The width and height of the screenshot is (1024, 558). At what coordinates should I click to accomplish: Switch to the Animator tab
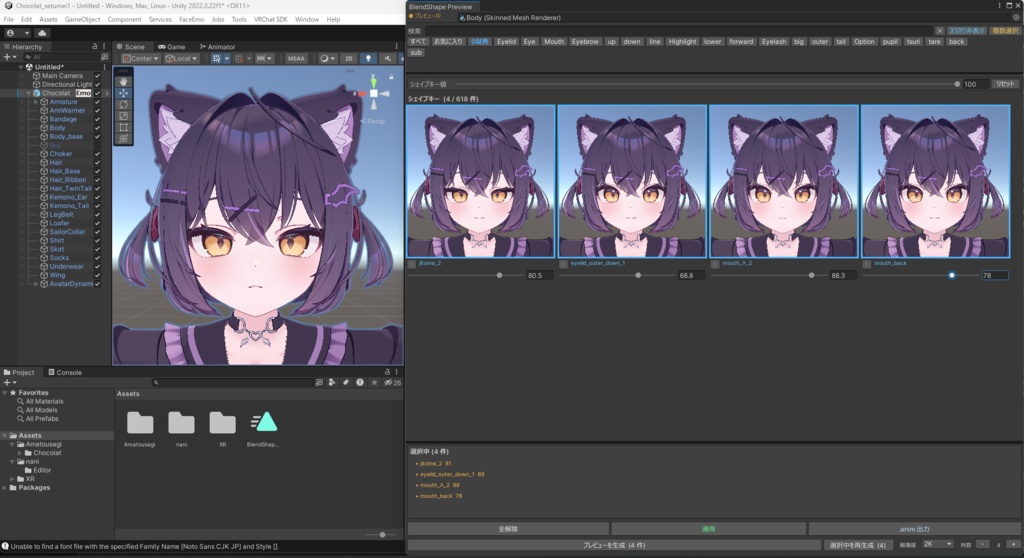coord(217,46)
